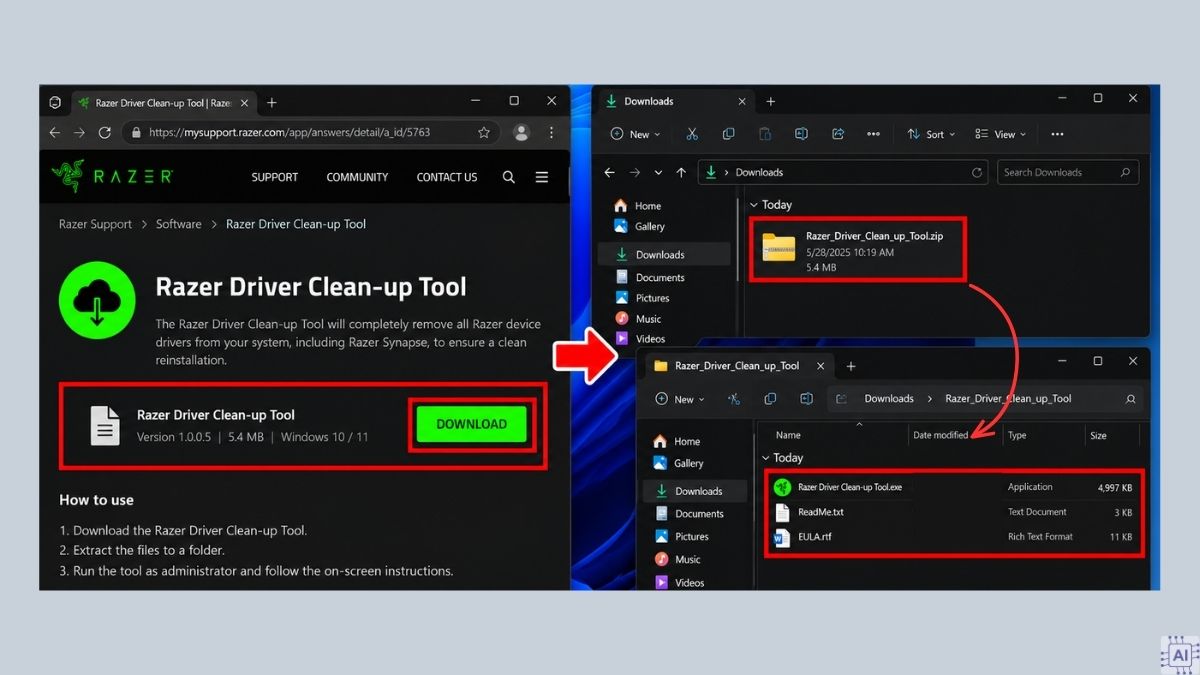The width and height of the screenshot is (1200, 675).
Task: Collapse the Today group in the Downloads window
Action: click(x=754, y=205)
